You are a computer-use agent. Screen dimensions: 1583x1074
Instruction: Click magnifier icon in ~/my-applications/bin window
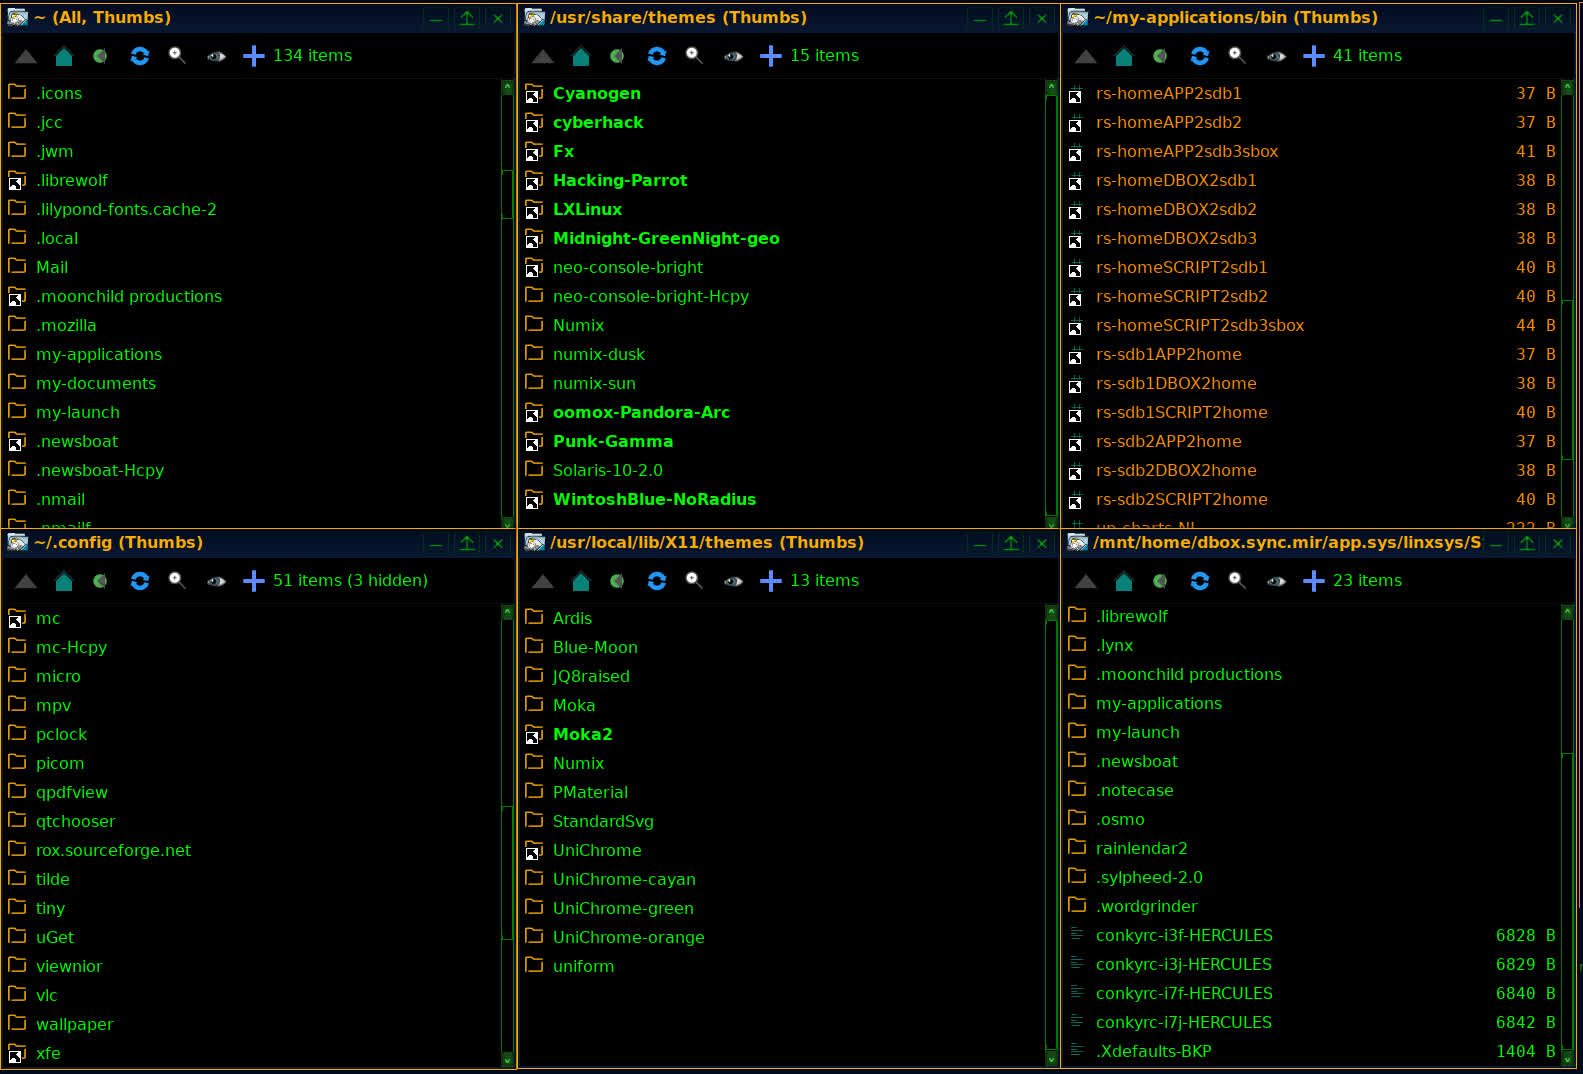pos(1237,55)
